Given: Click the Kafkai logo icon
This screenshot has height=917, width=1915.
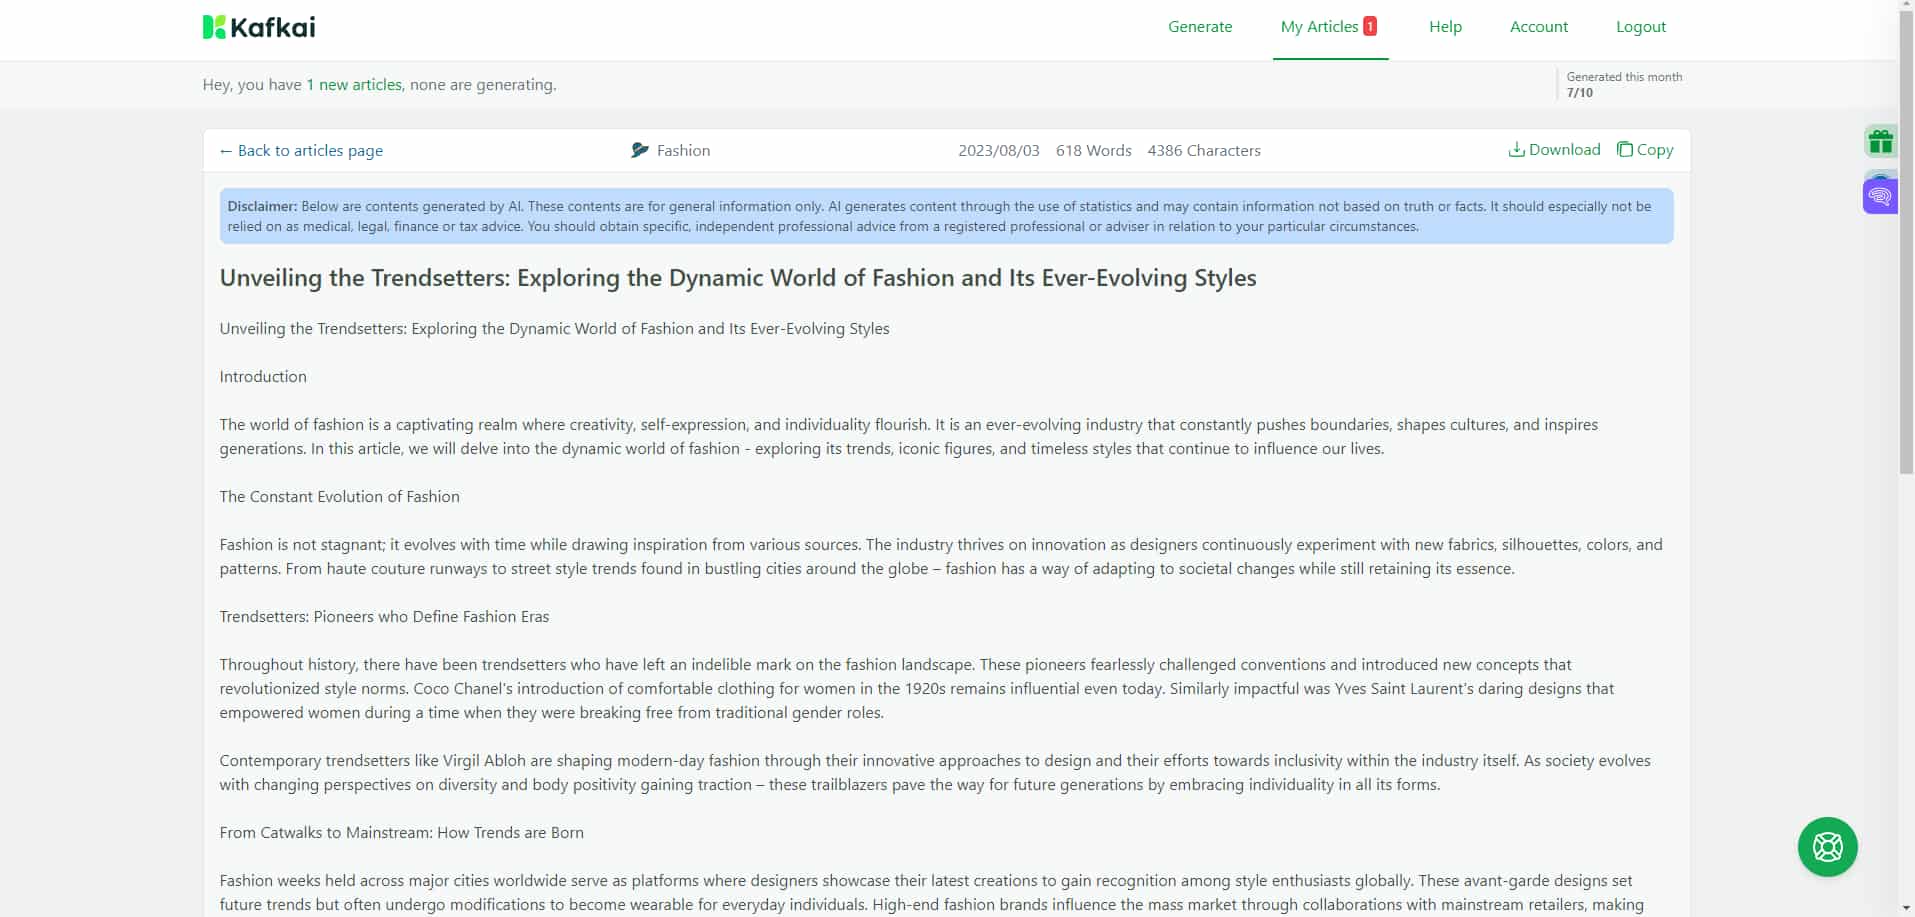Looking at the screenshot, I should (x=214, y=27).
